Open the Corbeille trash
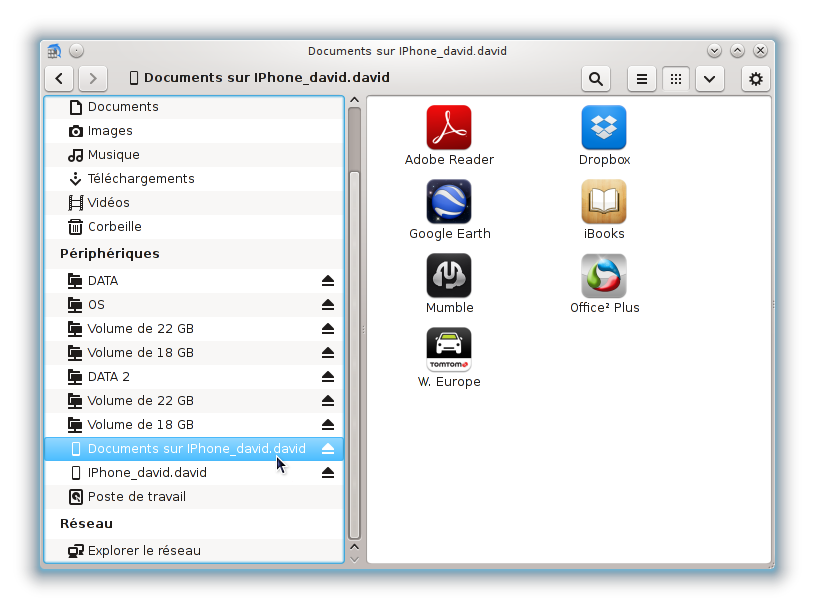Screen dimensions: 815x609 pyautogui.click(x=194, y=227)
